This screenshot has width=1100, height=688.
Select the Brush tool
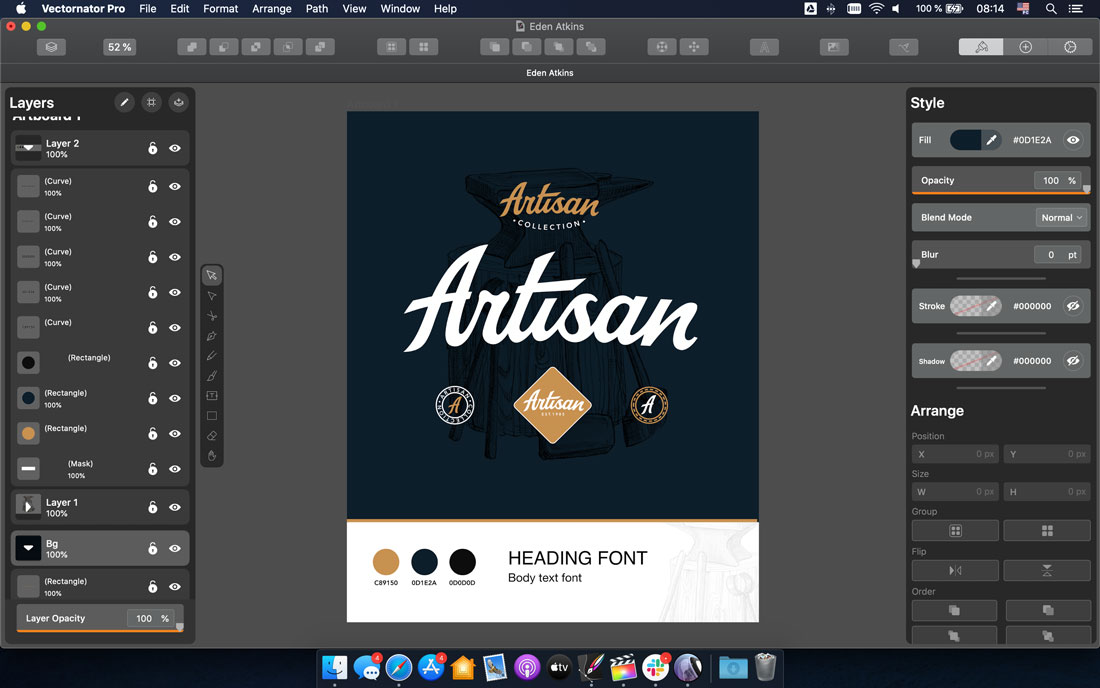211,376
